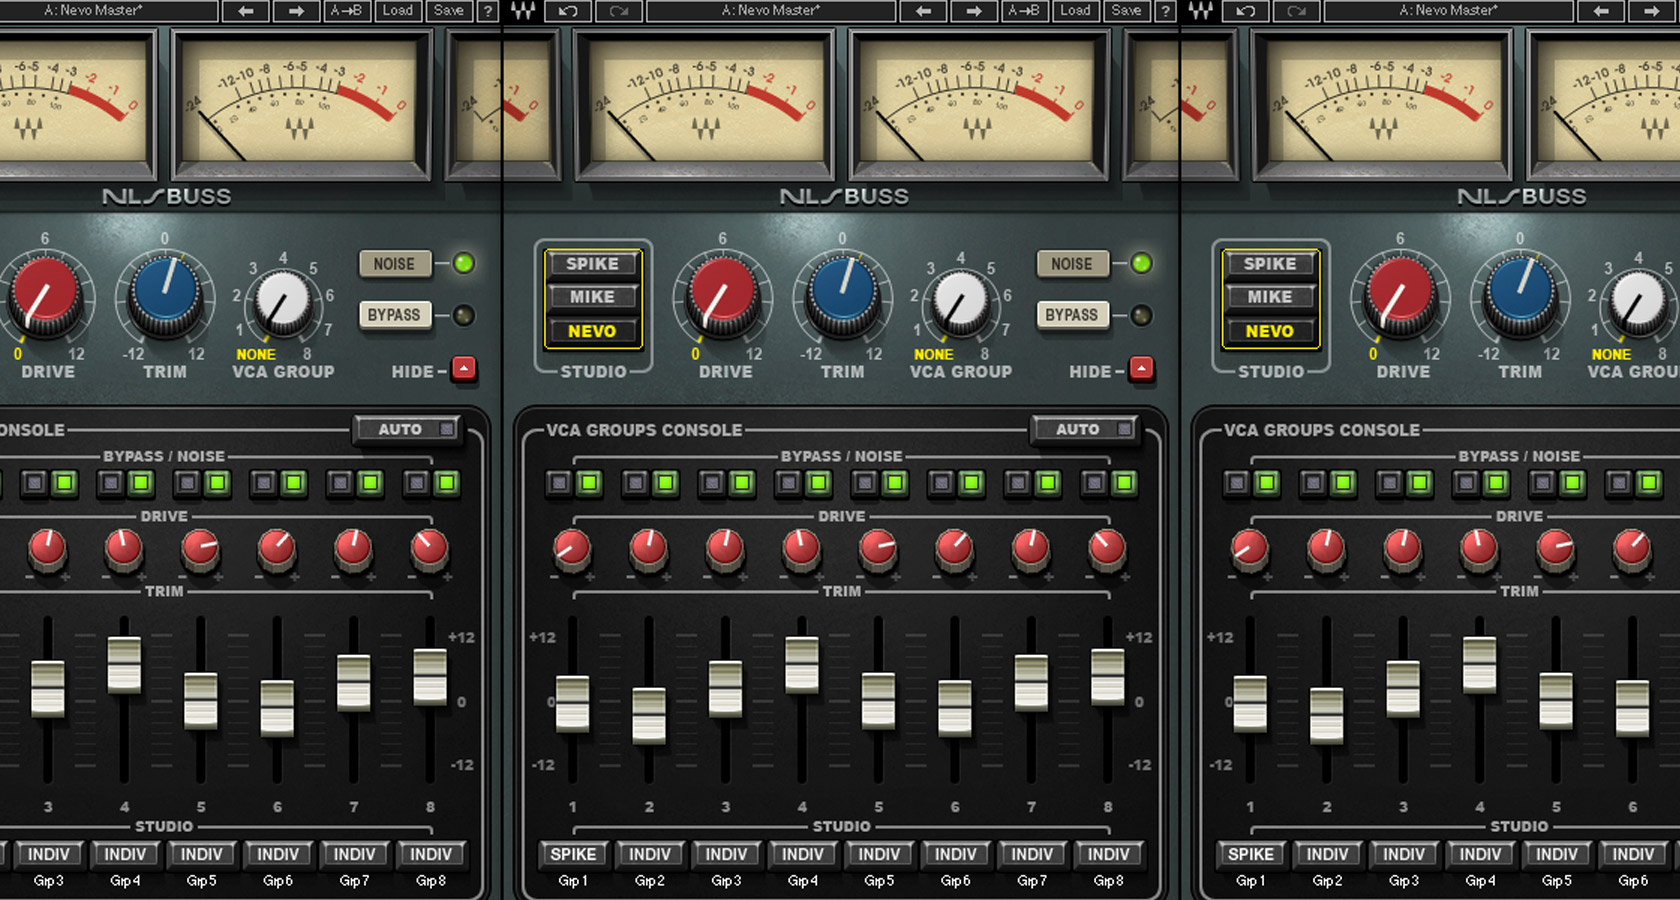Open help (?) in middle plugin toolbar
This screenshot has width=1680, height=900.
pos(1165,11)
